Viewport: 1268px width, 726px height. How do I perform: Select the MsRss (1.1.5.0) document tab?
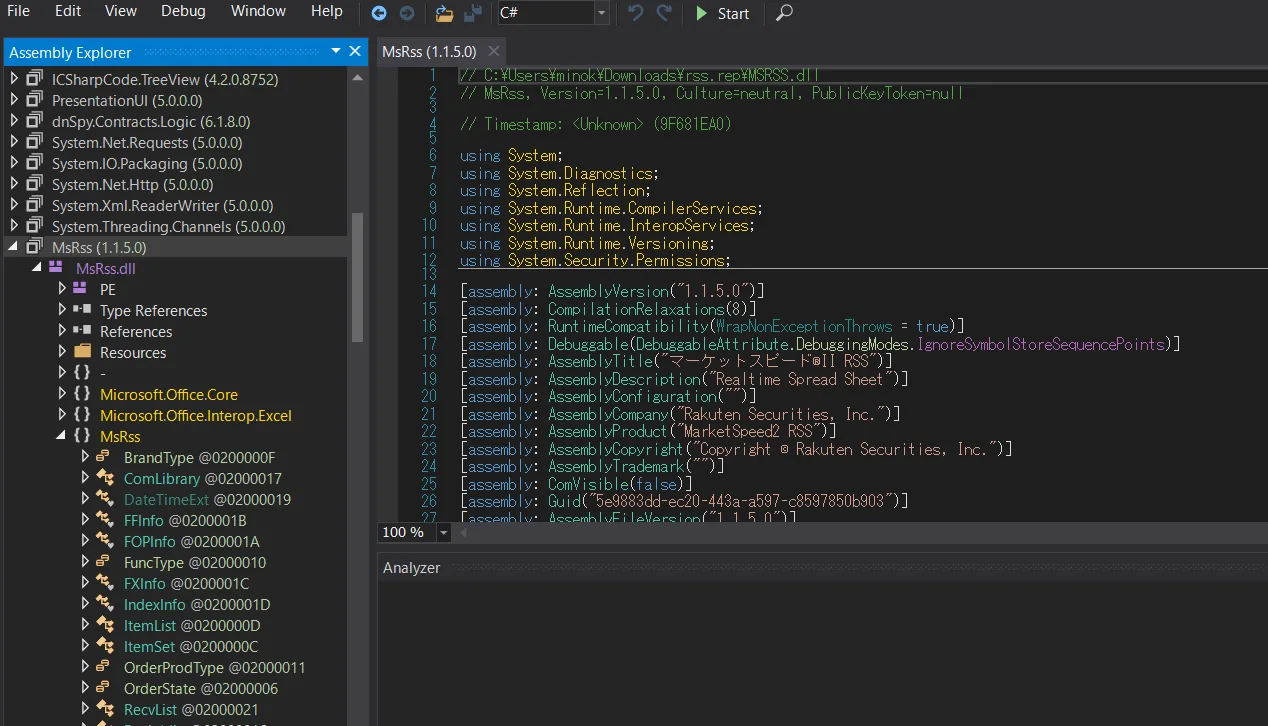click(x=429, y=52)
